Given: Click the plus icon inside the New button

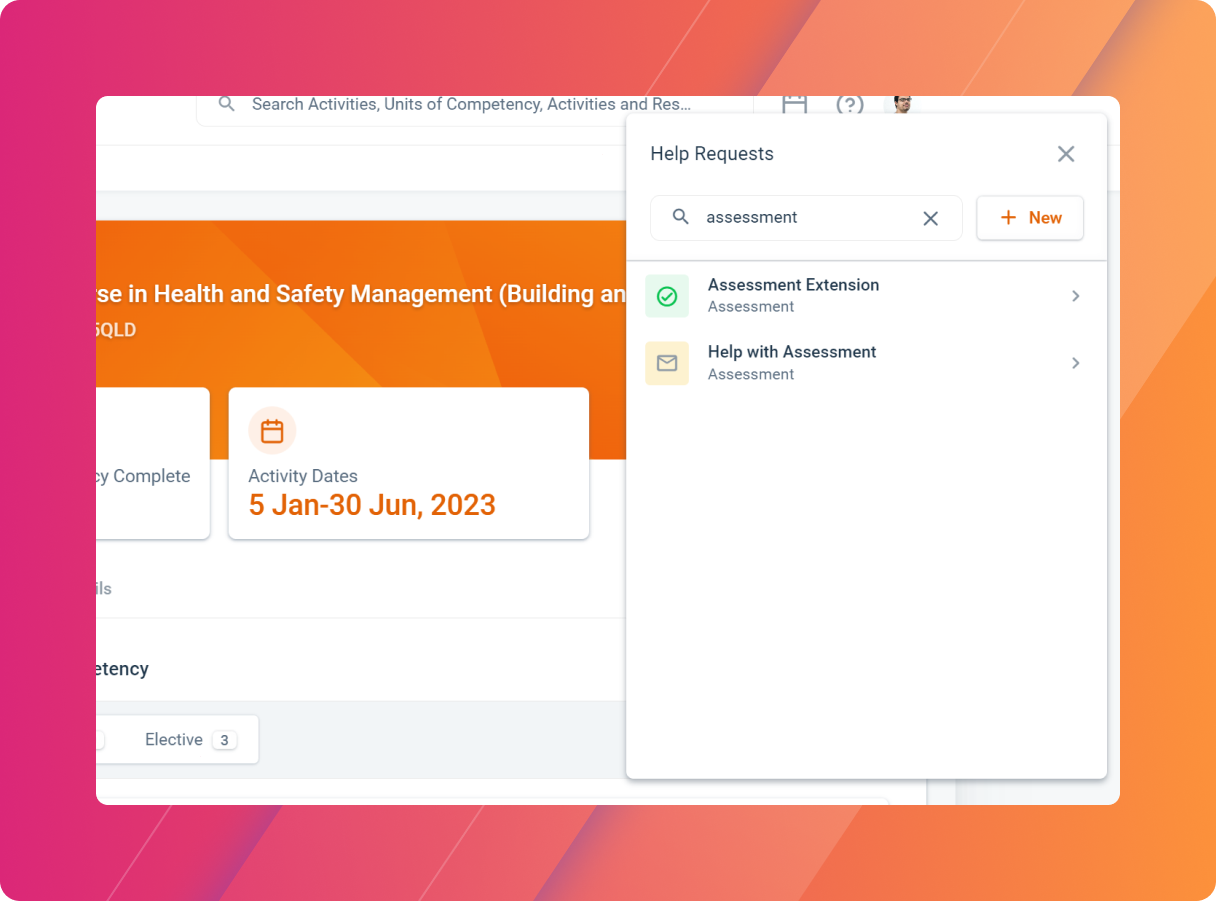Looking at the screenshot, I should click(x=1008, y=217).
